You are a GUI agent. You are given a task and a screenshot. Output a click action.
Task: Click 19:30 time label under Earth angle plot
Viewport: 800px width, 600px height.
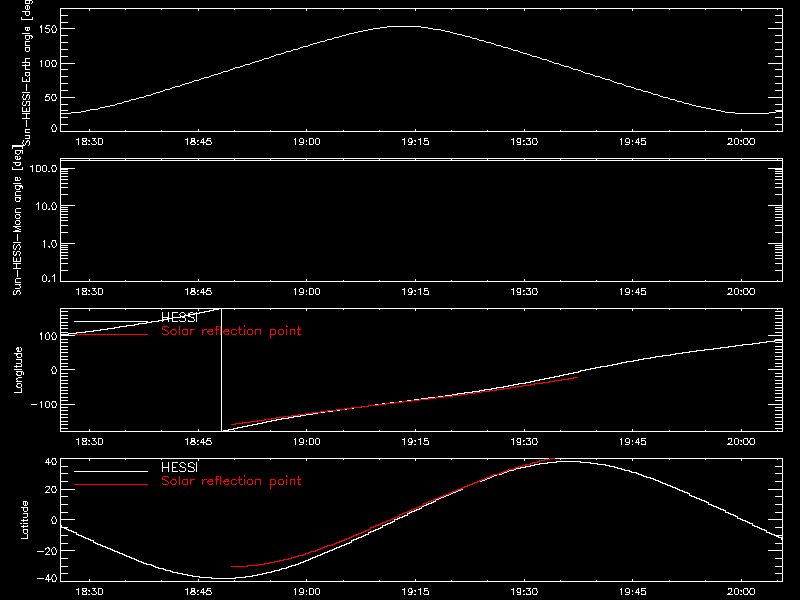(x=524, y=142)
